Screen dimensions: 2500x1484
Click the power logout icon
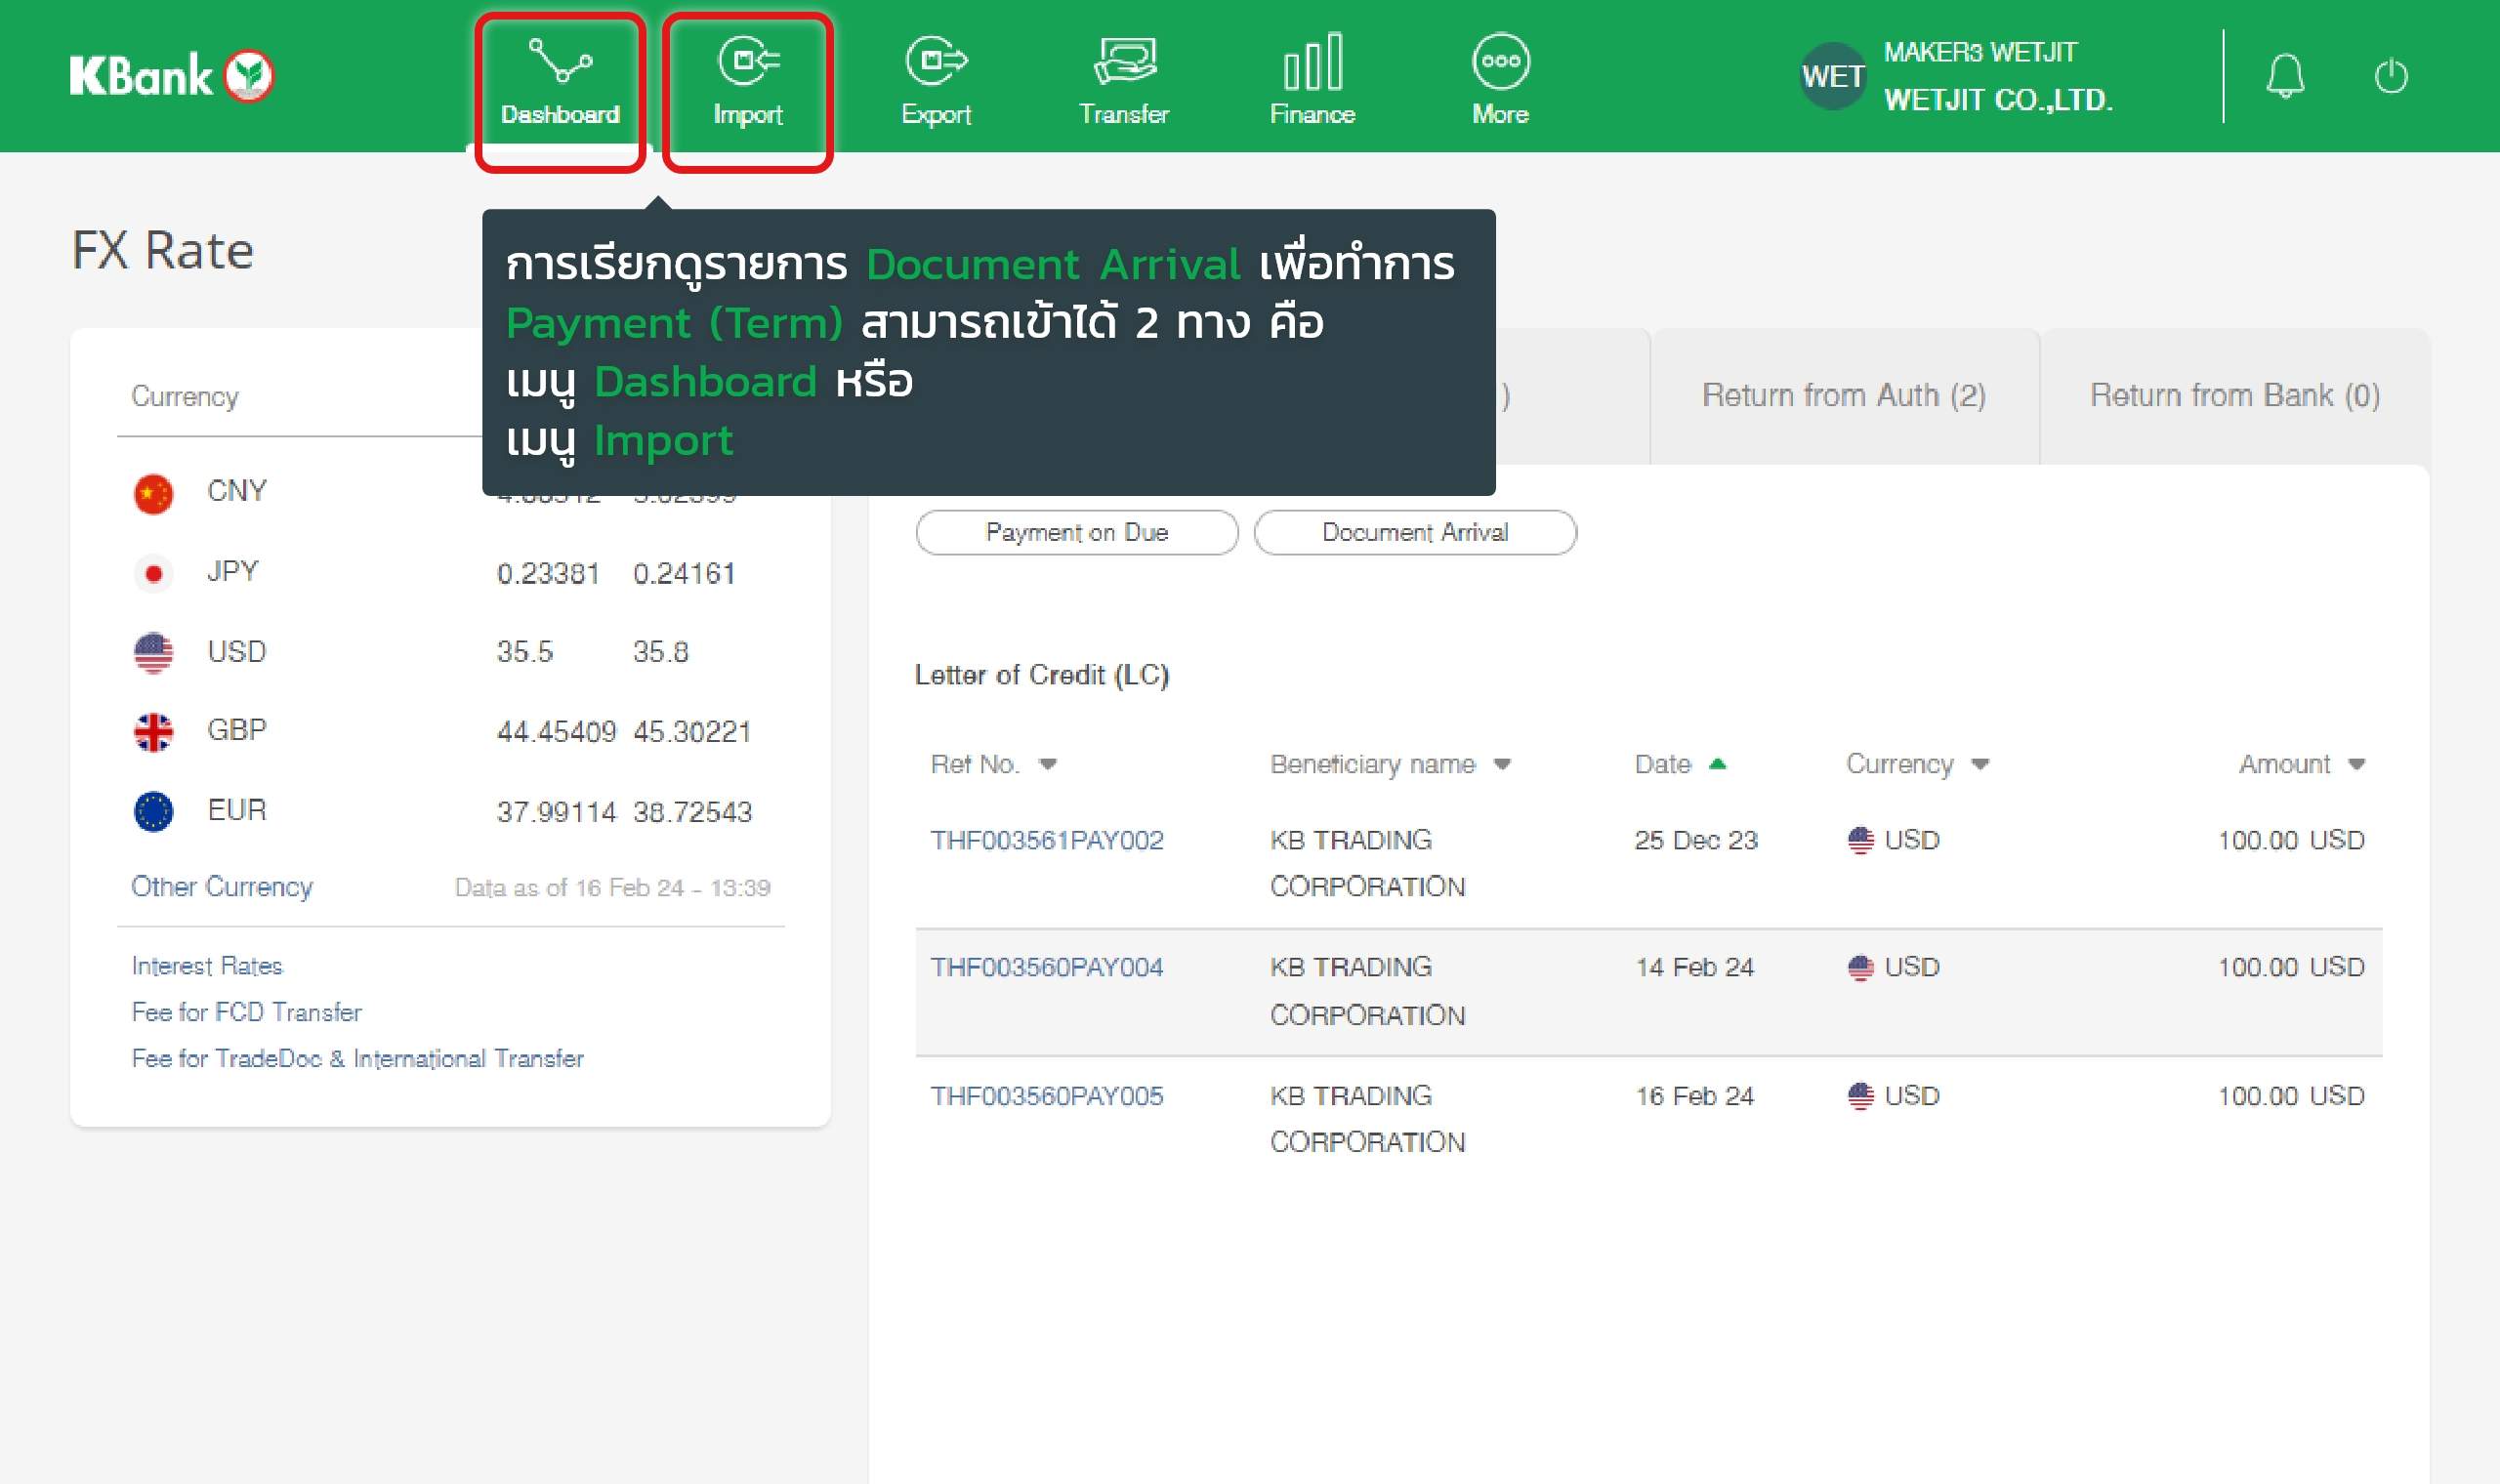2390,76
